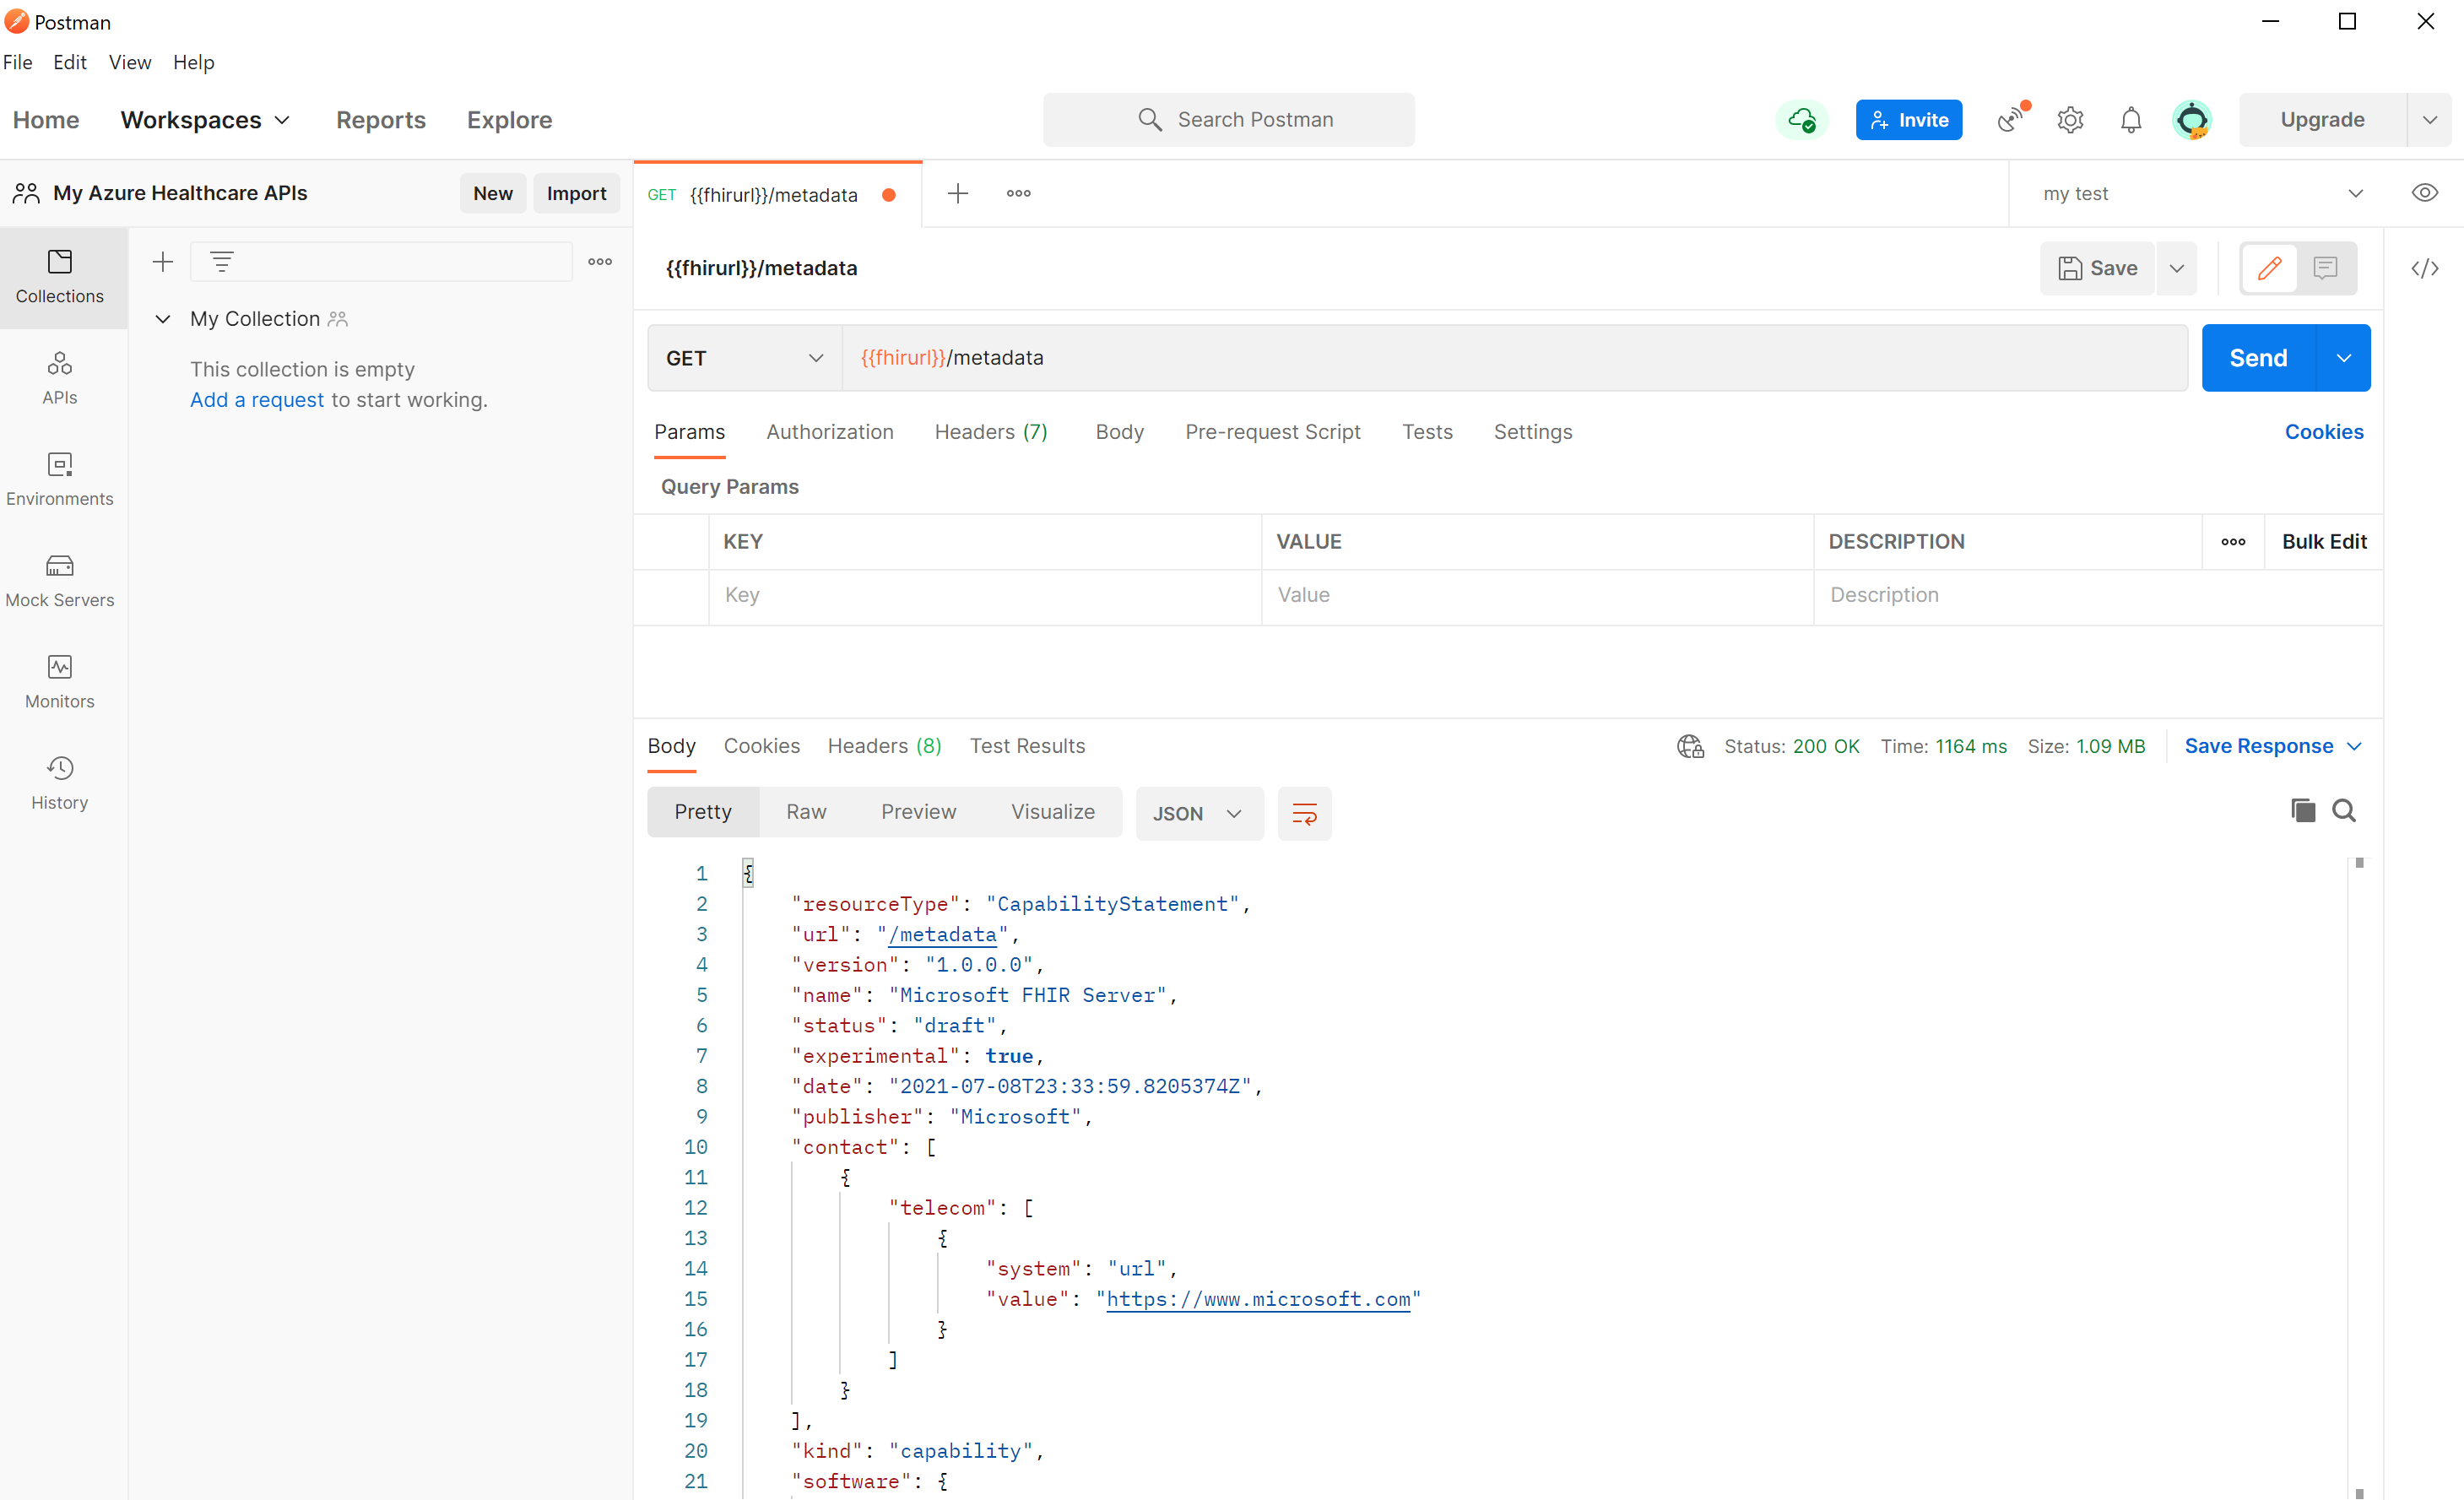The height and width of the screenshot is (1500, 2464).
Task: Select the Authorization tab
Action: tap(831, 431)
